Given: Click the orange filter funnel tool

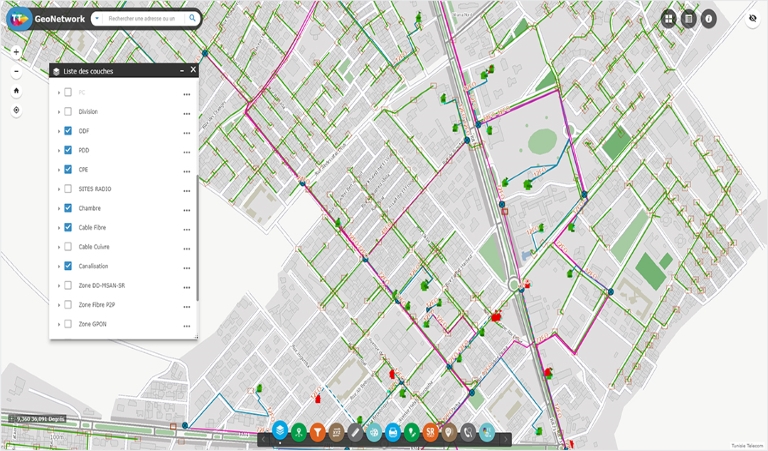Looking at the screenshot, I should pos(317,432).
